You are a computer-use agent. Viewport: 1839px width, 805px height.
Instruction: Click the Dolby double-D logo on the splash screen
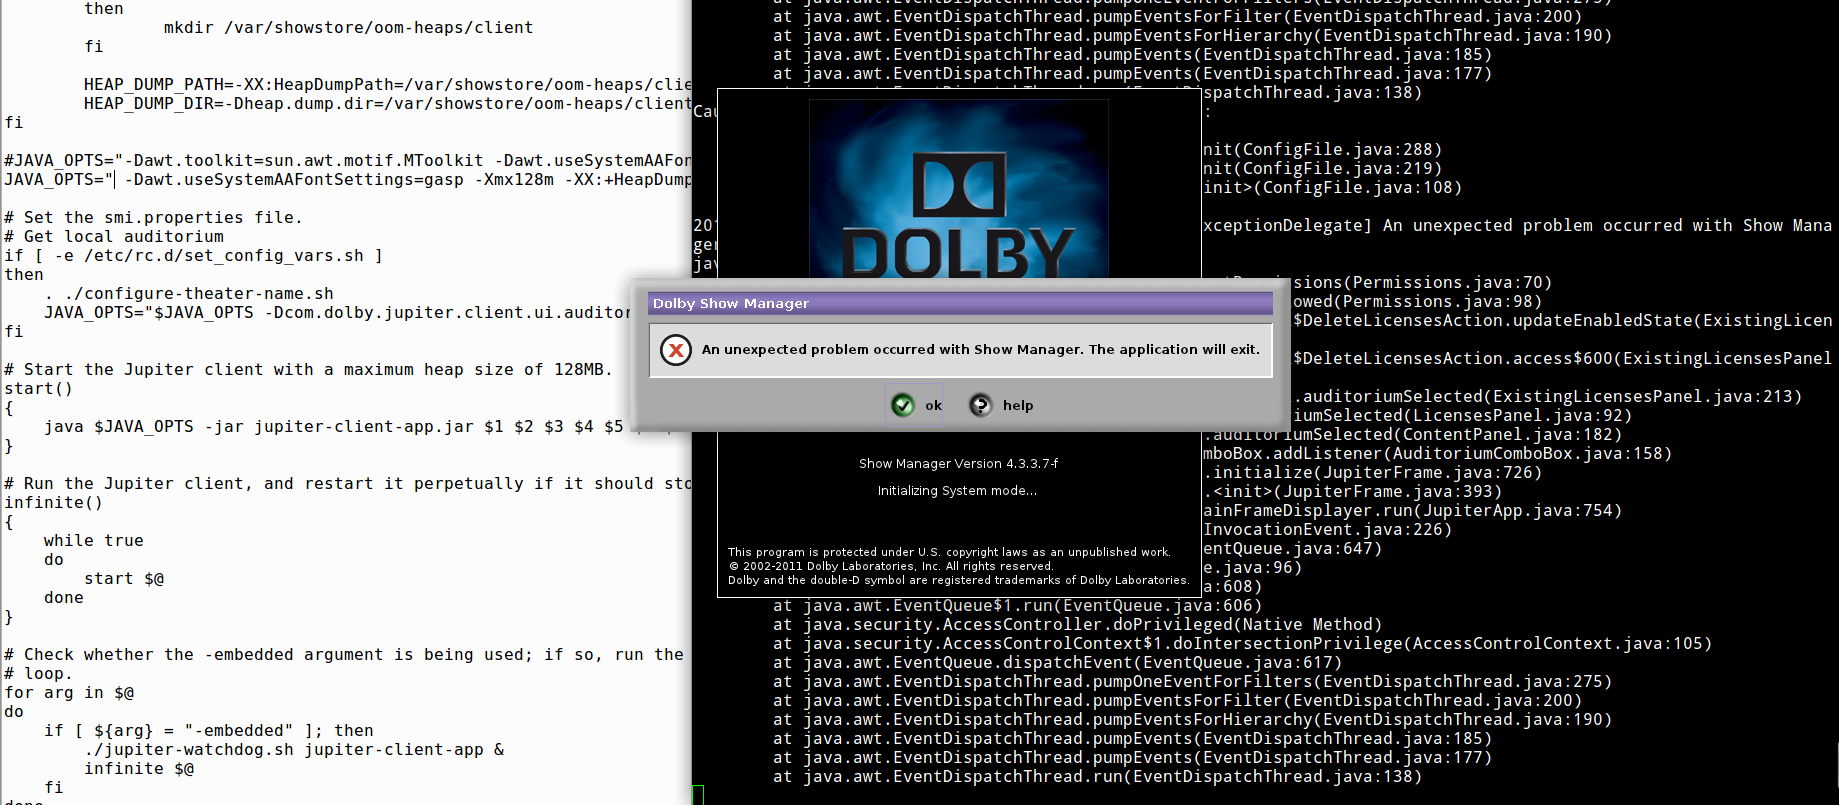pyautogui.click(x=958, y=186)
